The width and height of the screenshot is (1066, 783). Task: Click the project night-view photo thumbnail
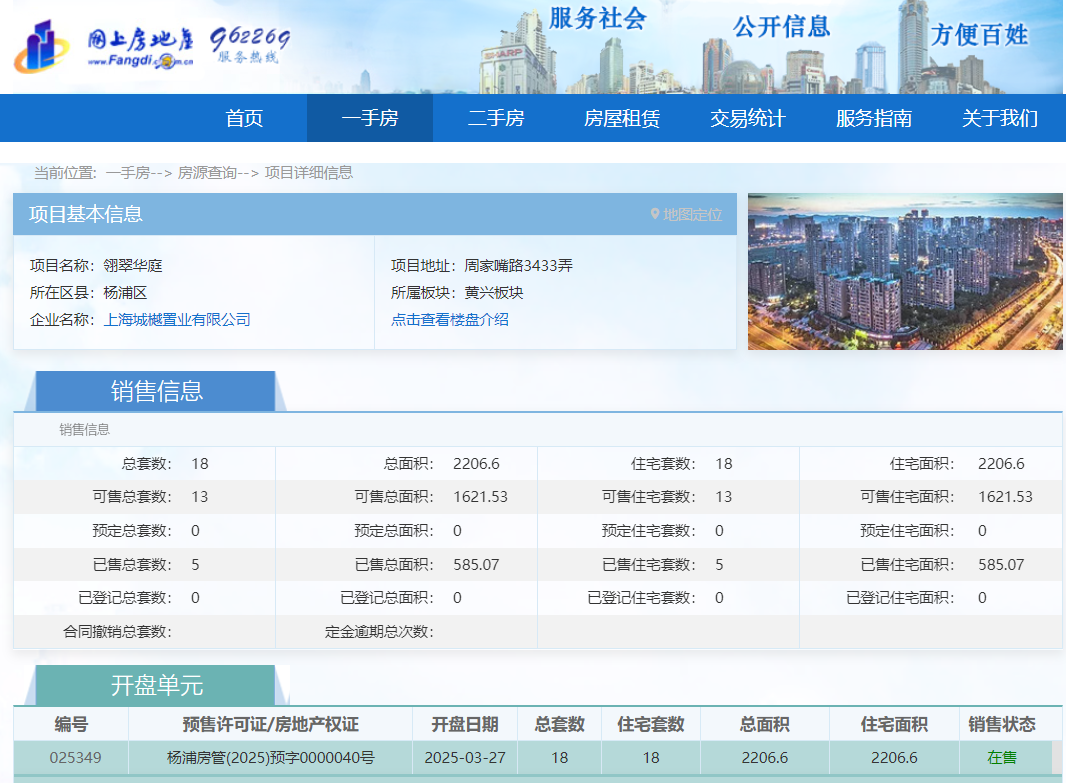tap(905, 271)
